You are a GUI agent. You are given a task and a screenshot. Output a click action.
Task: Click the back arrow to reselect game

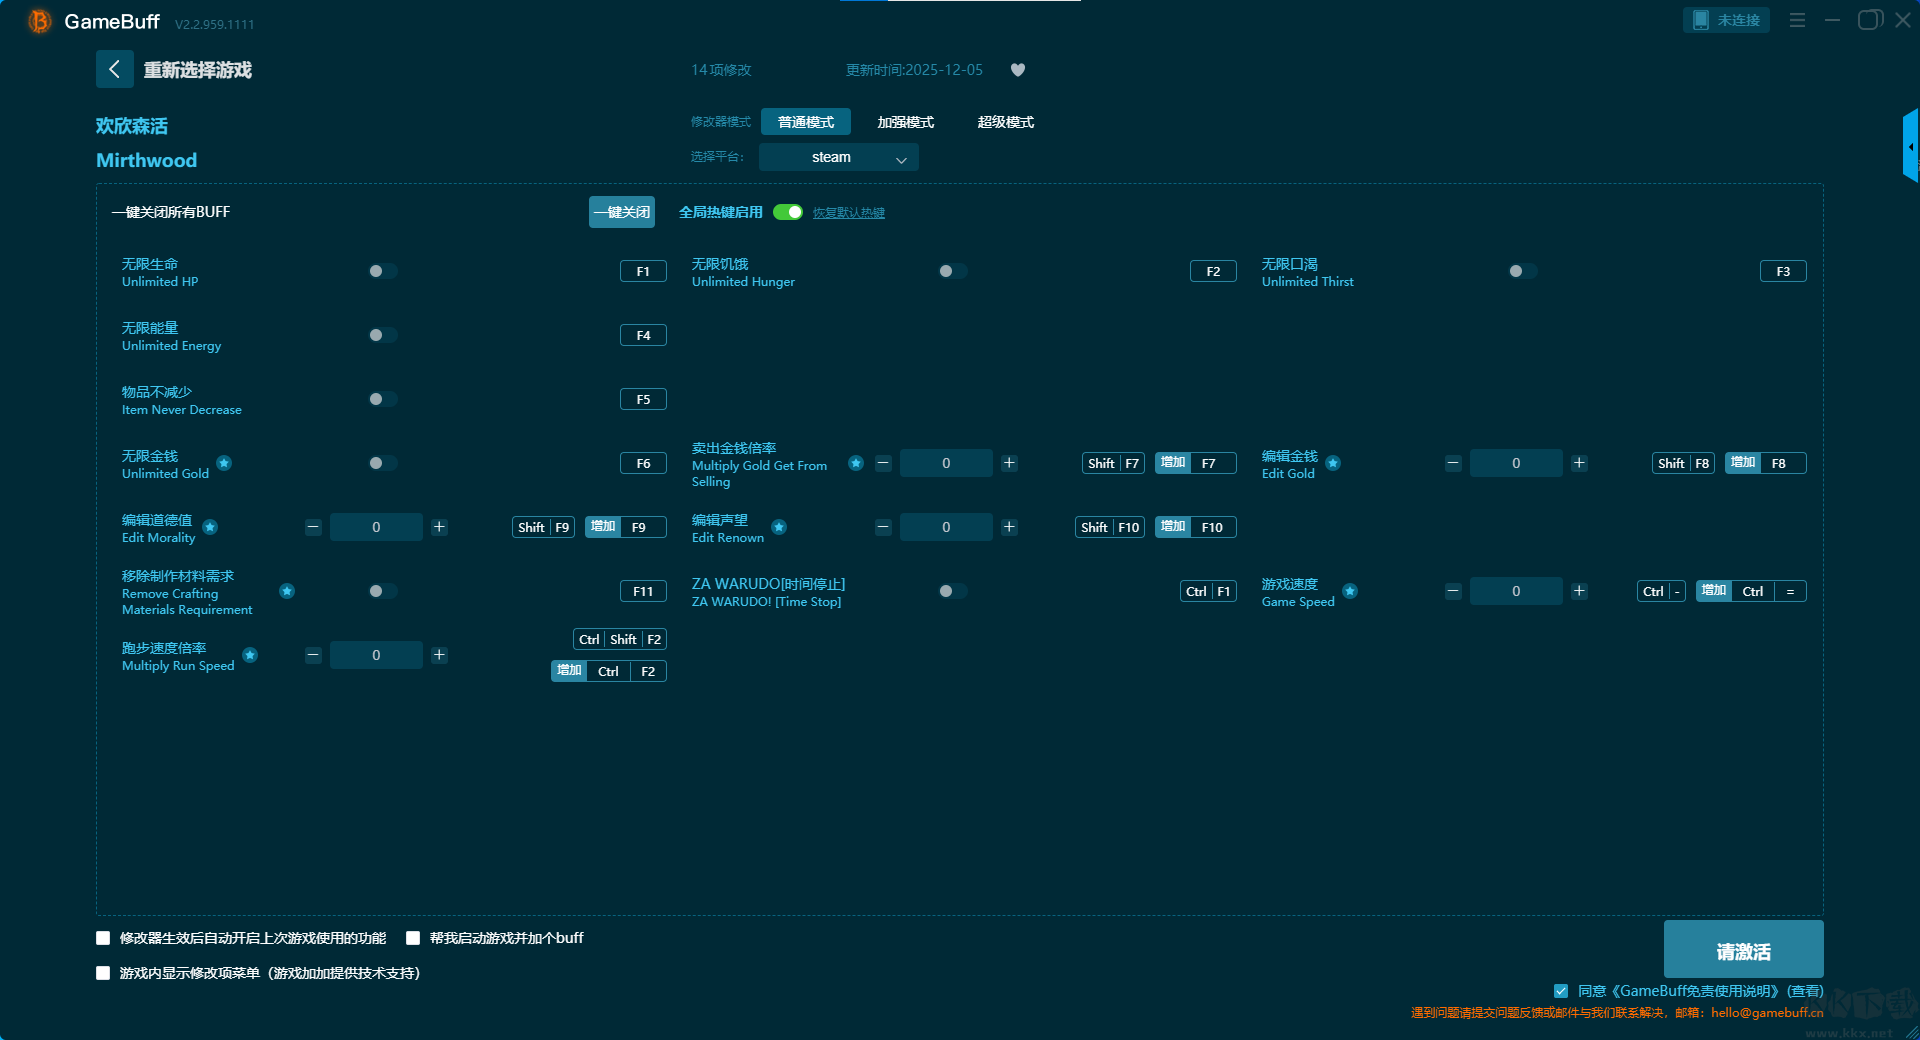(114, 69)
